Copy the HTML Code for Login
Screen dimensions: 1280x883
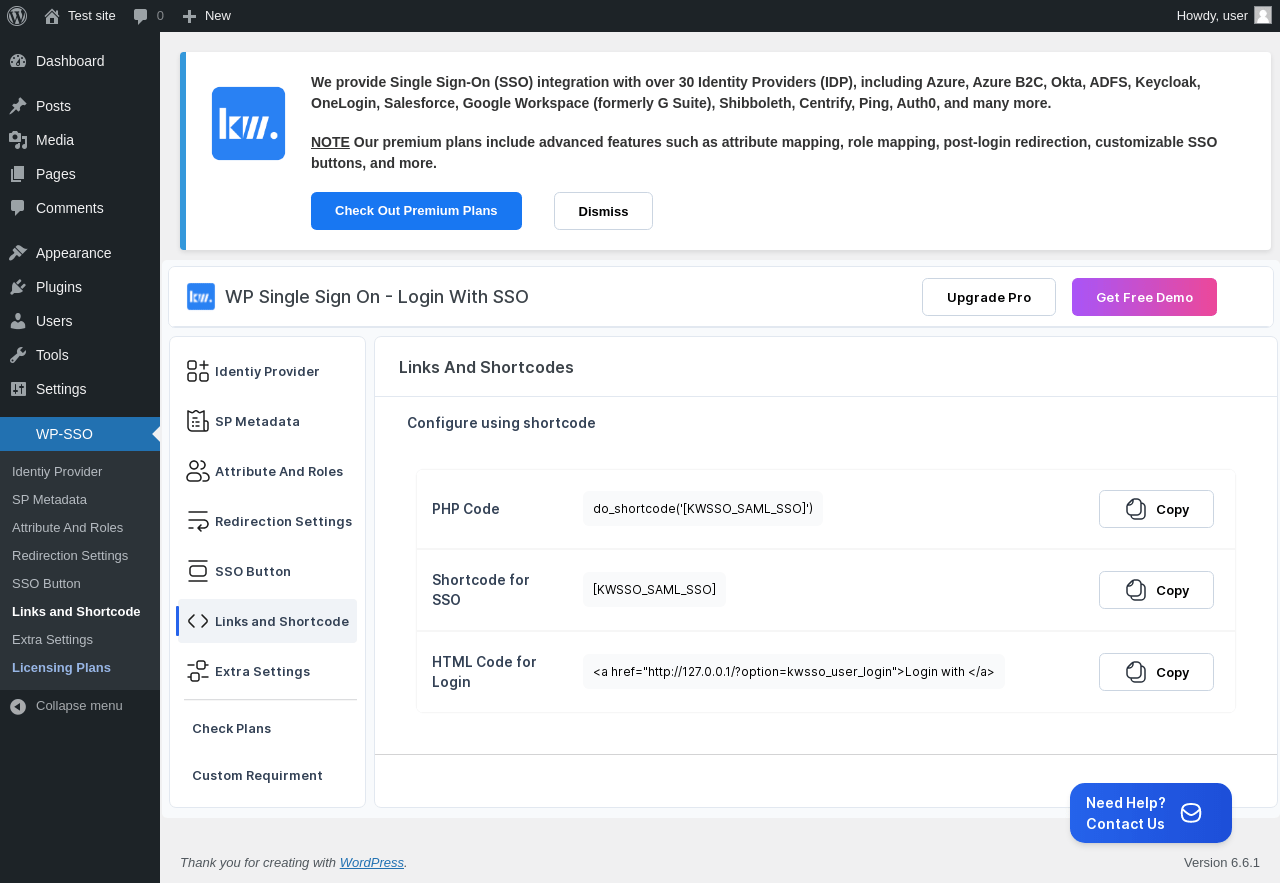pos(1156,672)
